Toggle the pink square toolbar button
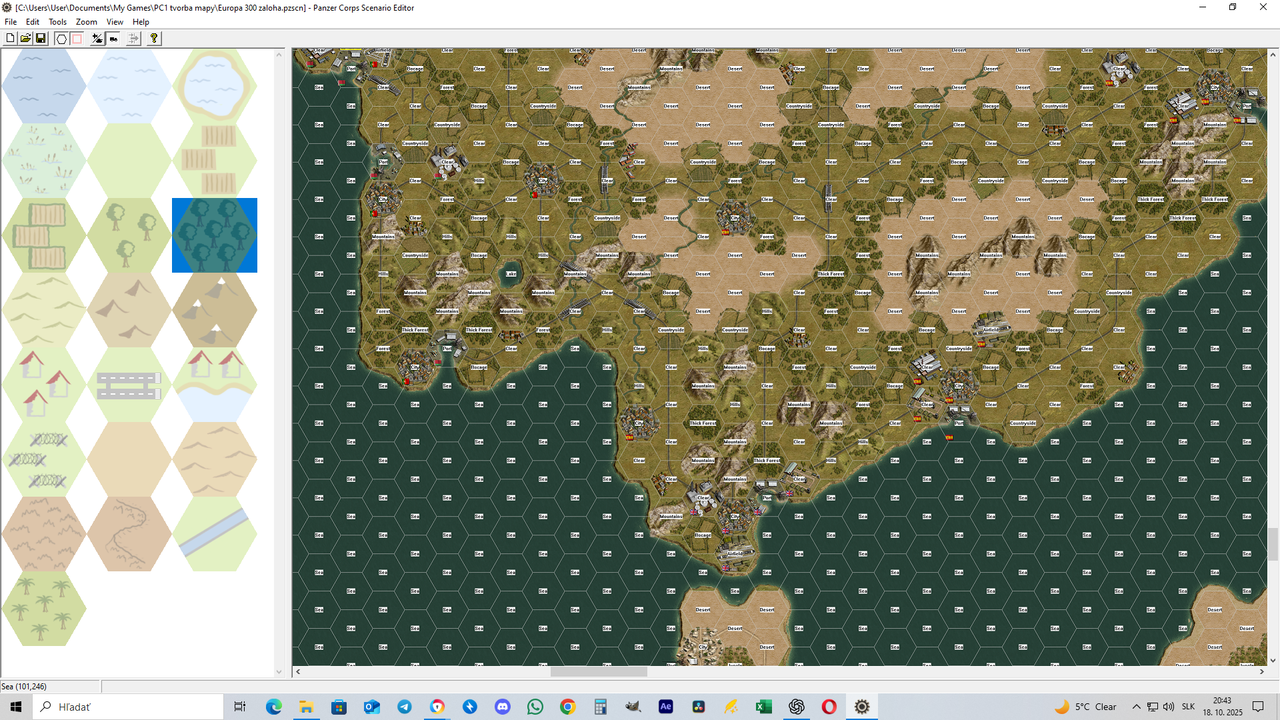This screenshot has width=1280, height=720. click(x=76, y=38)
